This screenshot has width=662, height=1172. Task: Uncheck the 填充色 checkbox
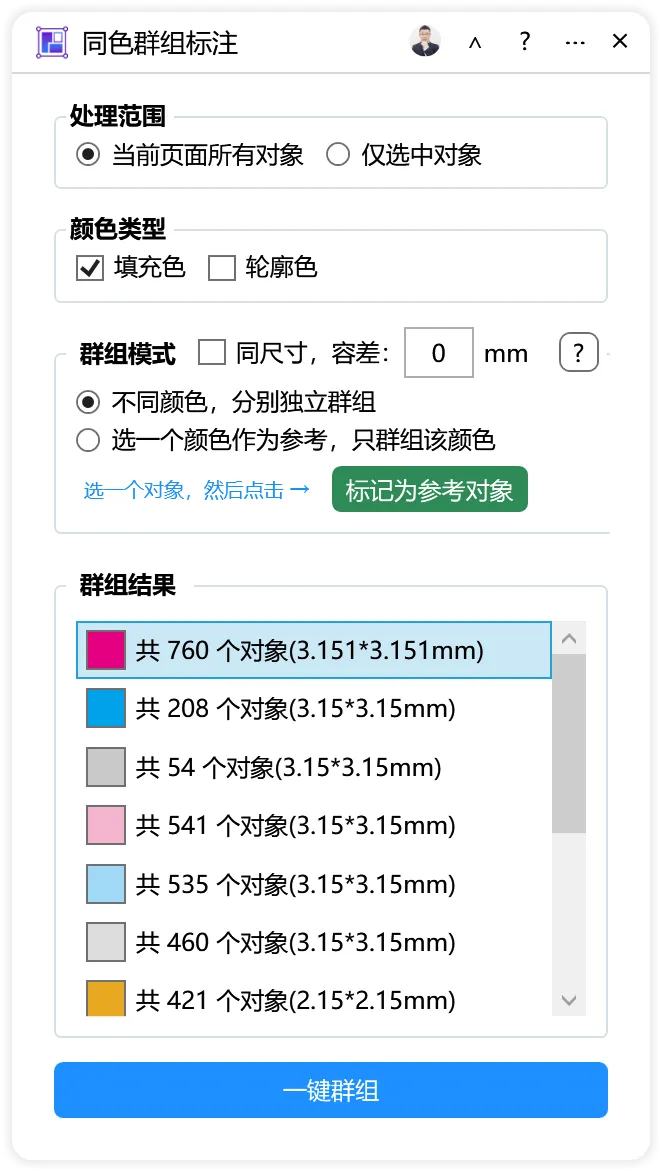(x=90, y=268)
